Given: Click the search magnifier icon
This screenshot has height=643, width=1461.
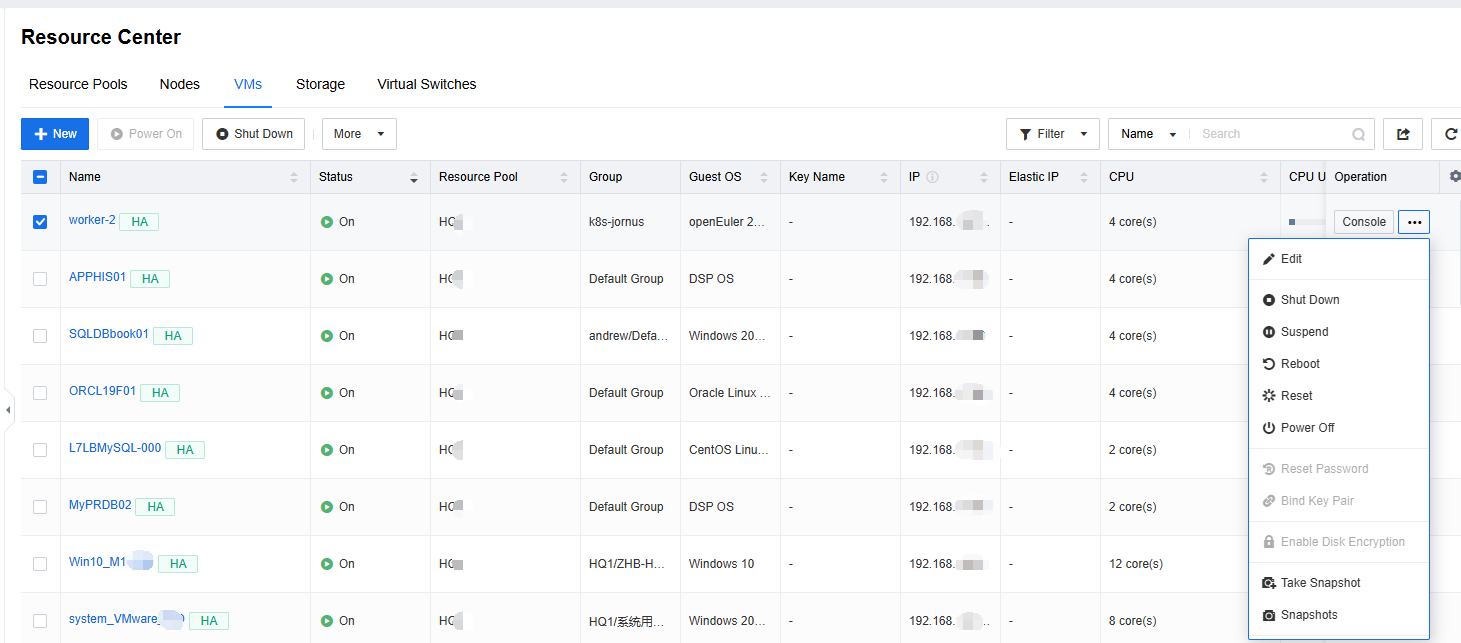Looking at the screenshot, I should [1359, 134].
